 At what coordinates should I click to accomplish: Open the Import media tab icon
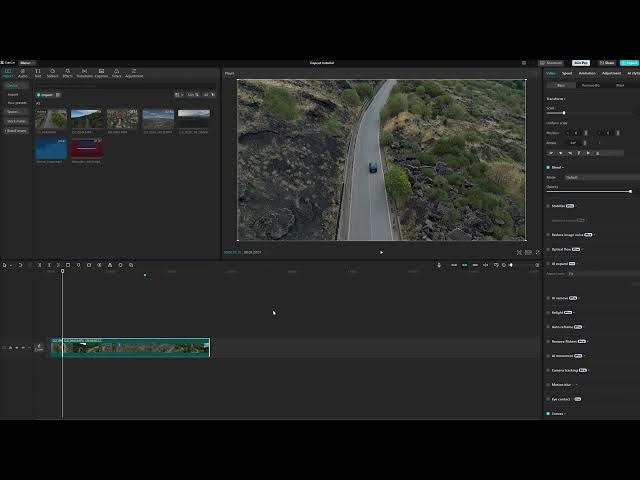(7, 73)
